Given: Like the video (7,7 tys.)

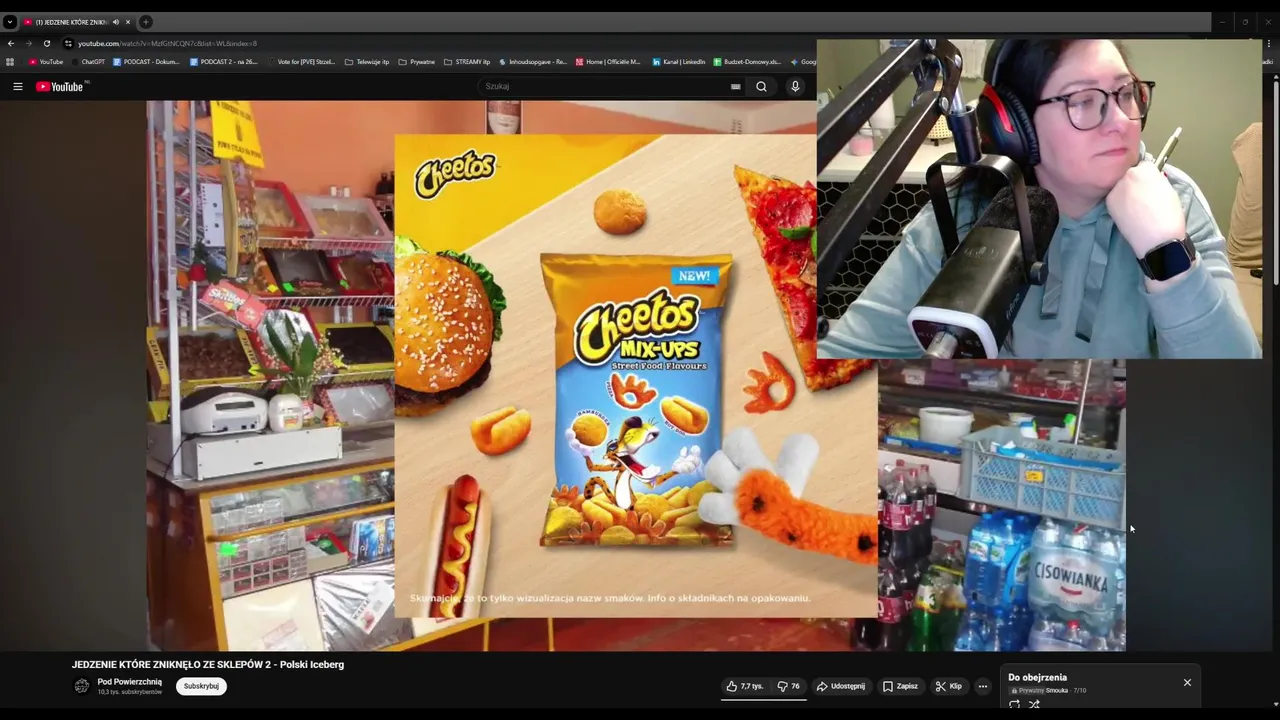Looking at the screenshot, I should (745, 686).
